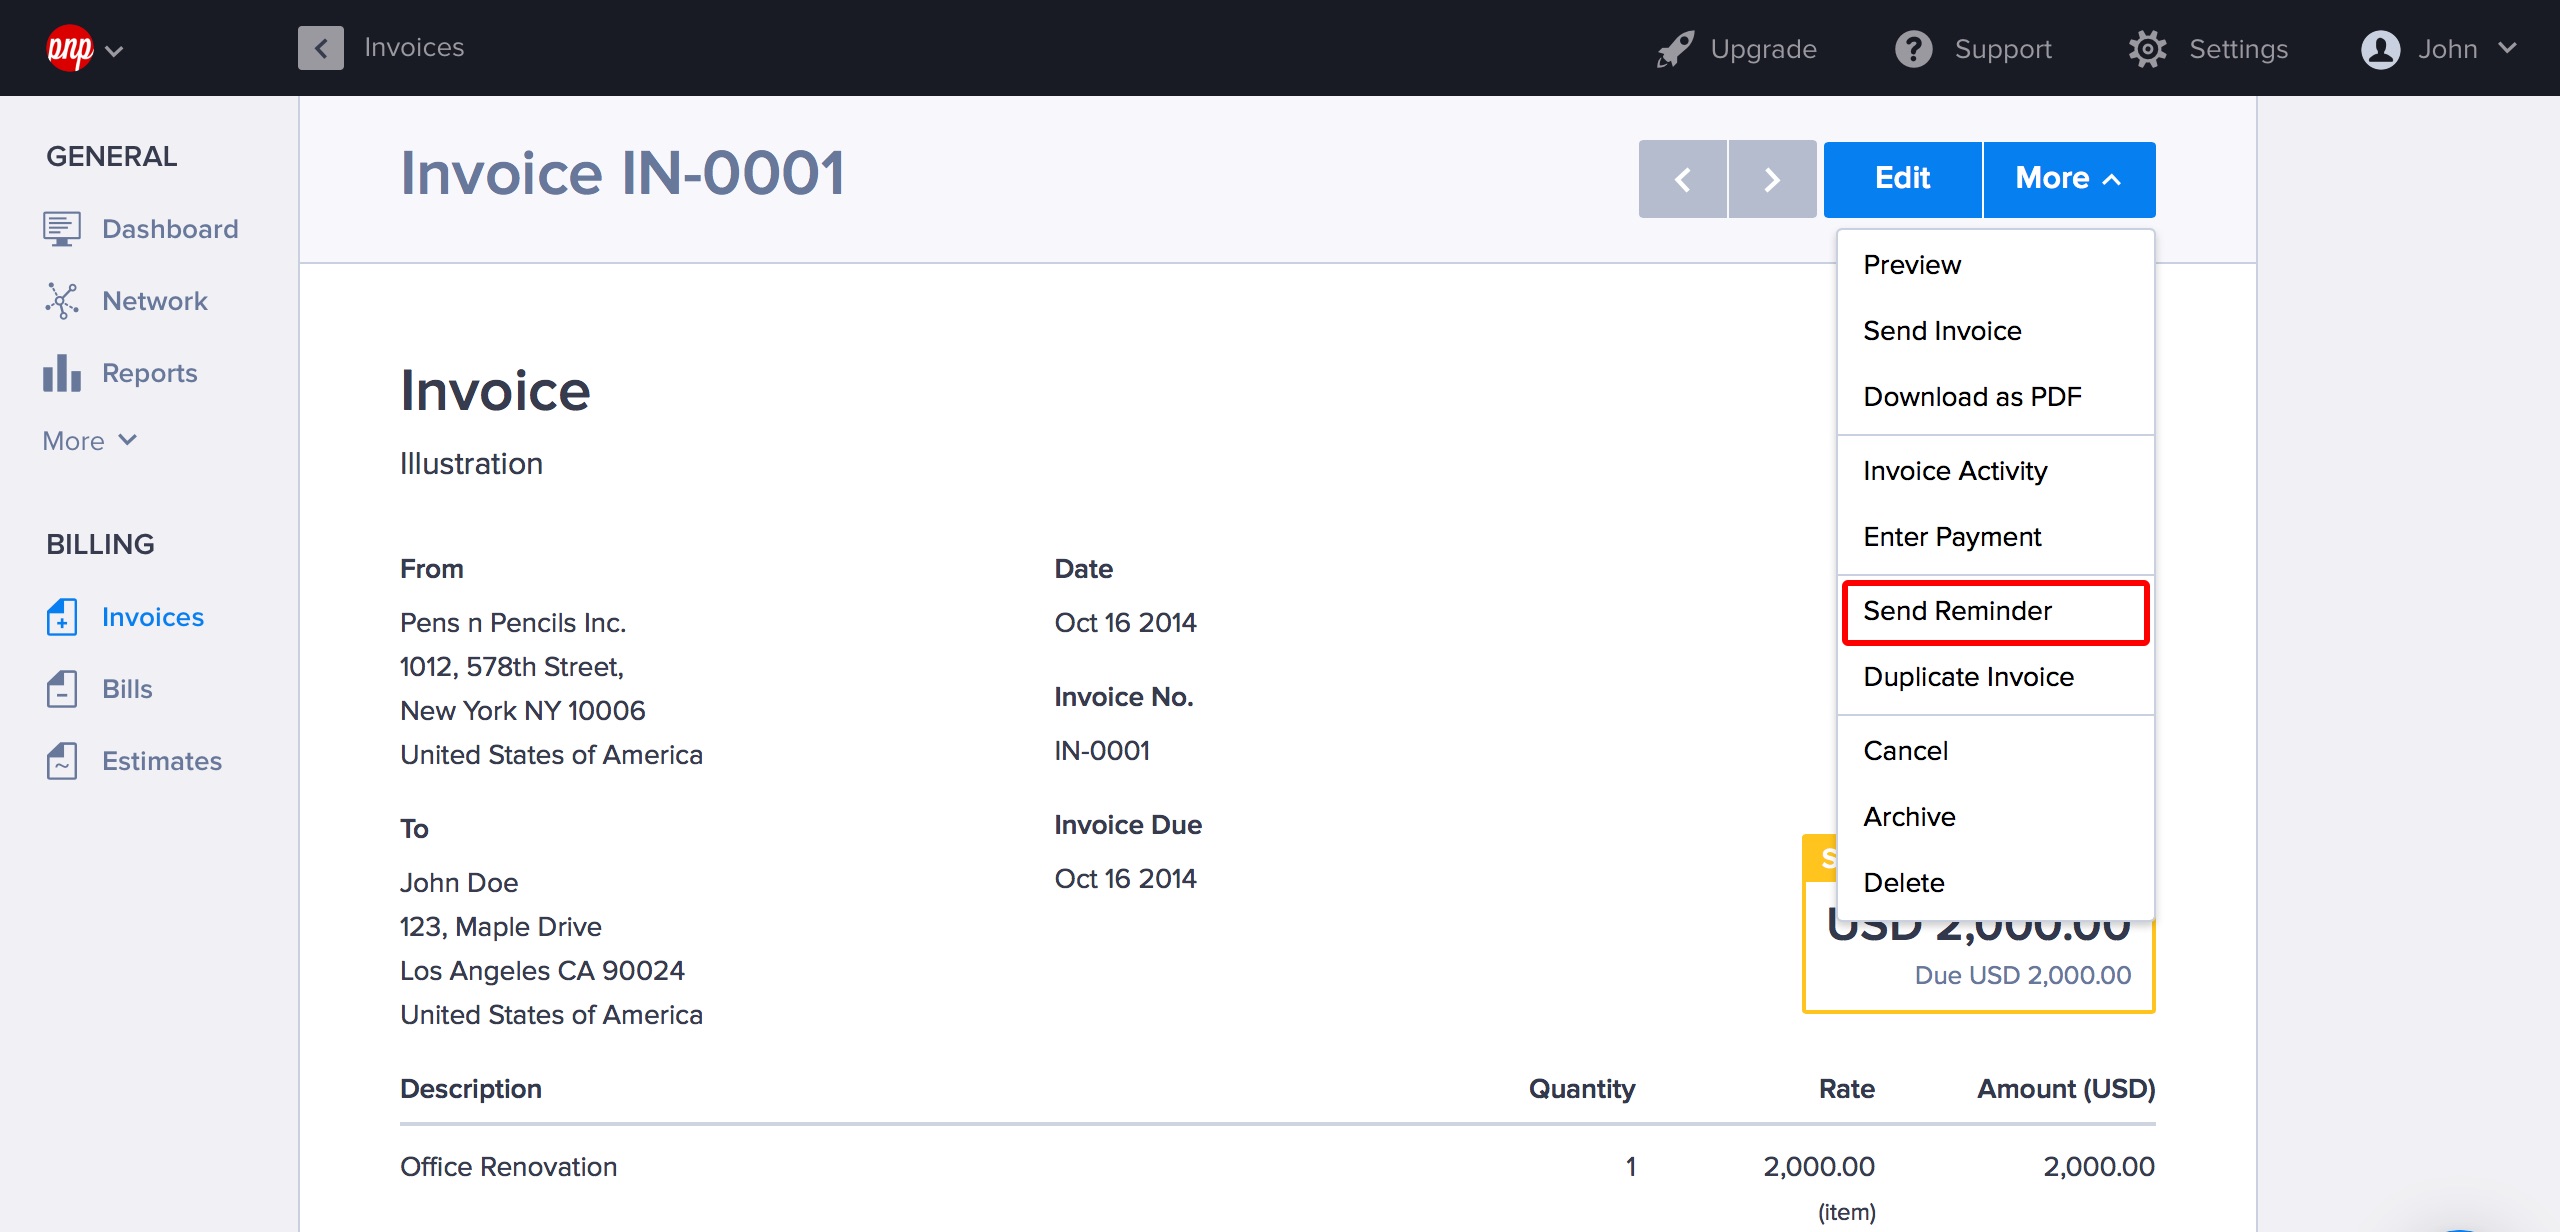Click the Estimates document icon
Screen dimensions: 2560x1232
point(62,761)
